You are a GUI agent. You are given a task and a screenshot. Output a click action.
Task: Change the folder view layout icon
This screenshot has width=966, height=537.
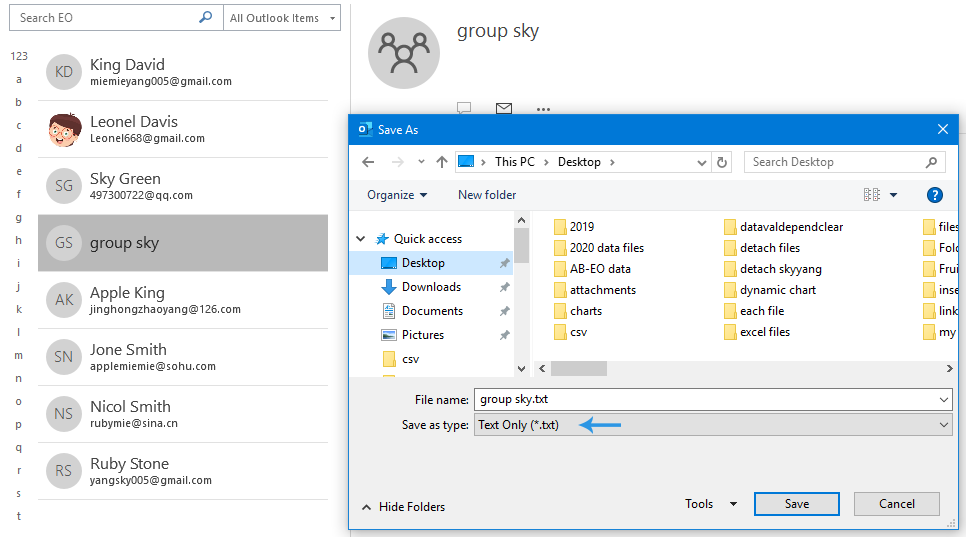point(871,195)
